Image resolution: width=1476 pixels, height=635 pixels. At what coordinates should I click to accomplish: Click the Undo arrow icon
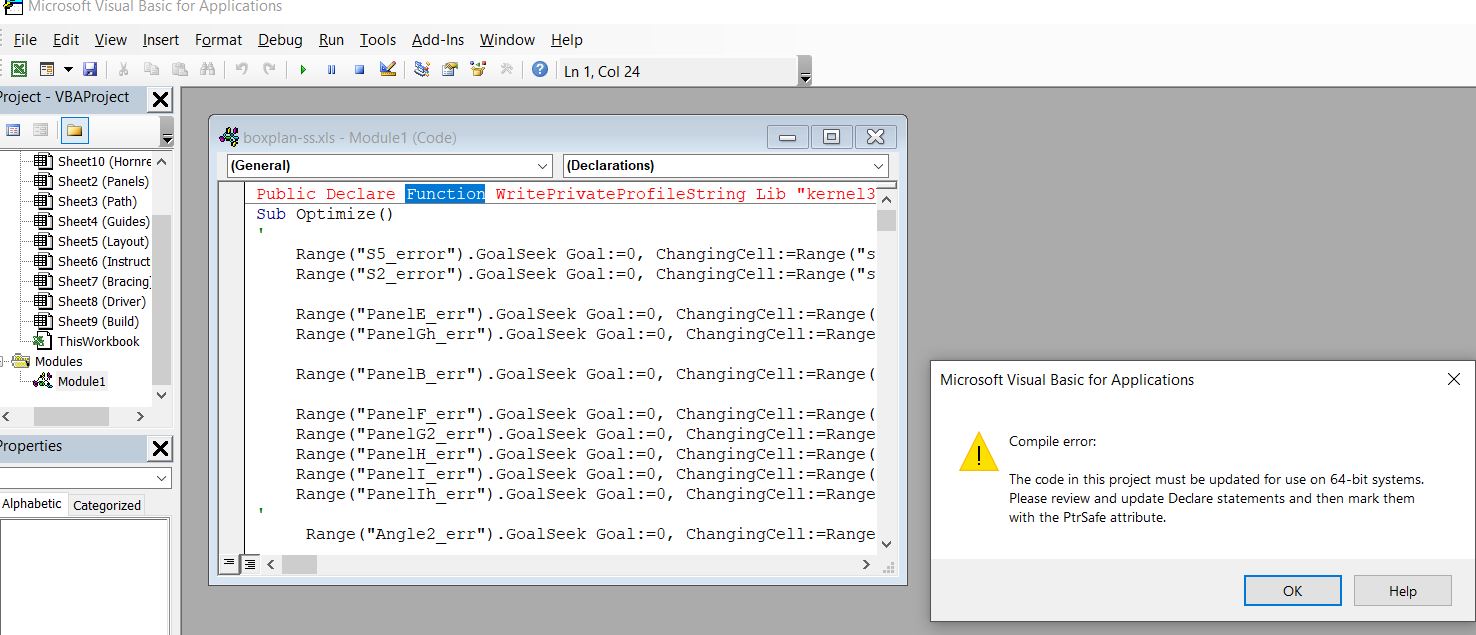[x=241, y=69]
